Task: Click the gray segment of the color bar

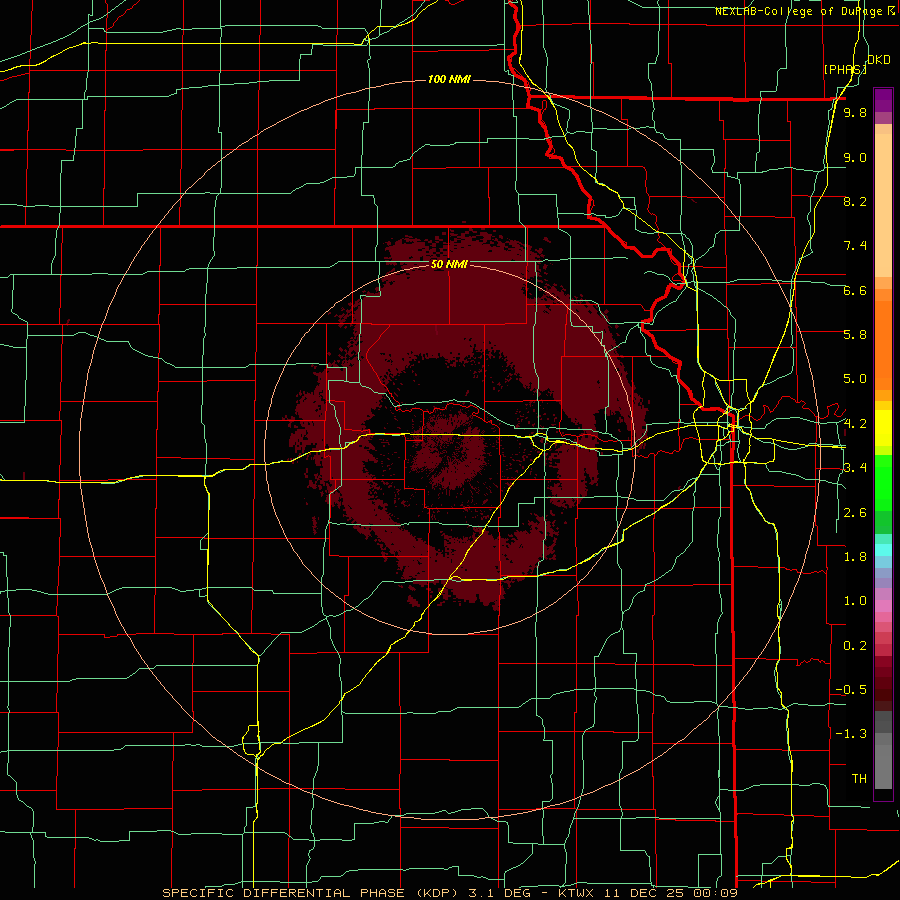Action: (x=883, y=750)
